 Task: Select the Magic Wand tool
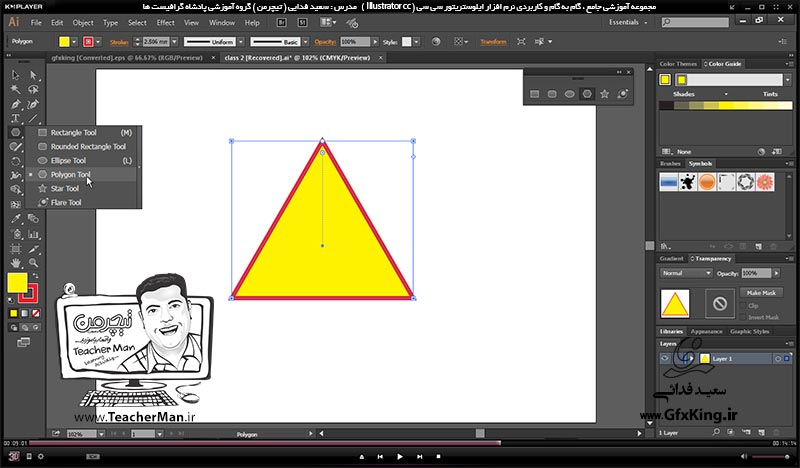pyautogui.click(x=15, y=89)
